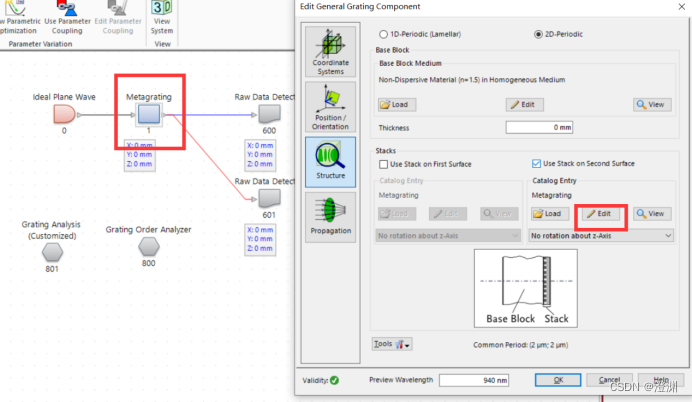Select the Raw Data Detector 600 node
692x402 pixels.
(x=269, y=114)
